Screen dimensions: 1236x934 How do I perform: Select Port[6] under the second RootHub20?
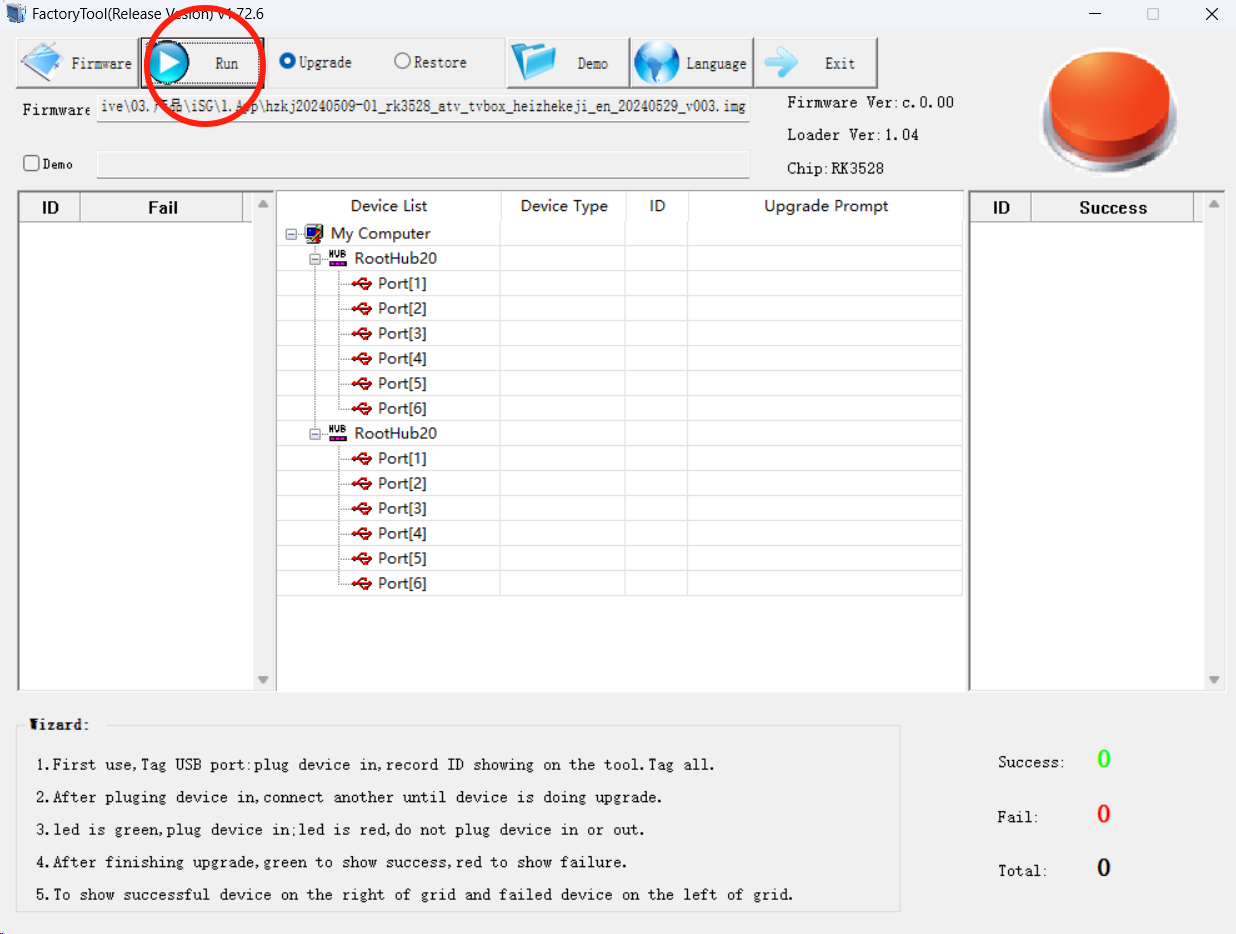[401, 583]
